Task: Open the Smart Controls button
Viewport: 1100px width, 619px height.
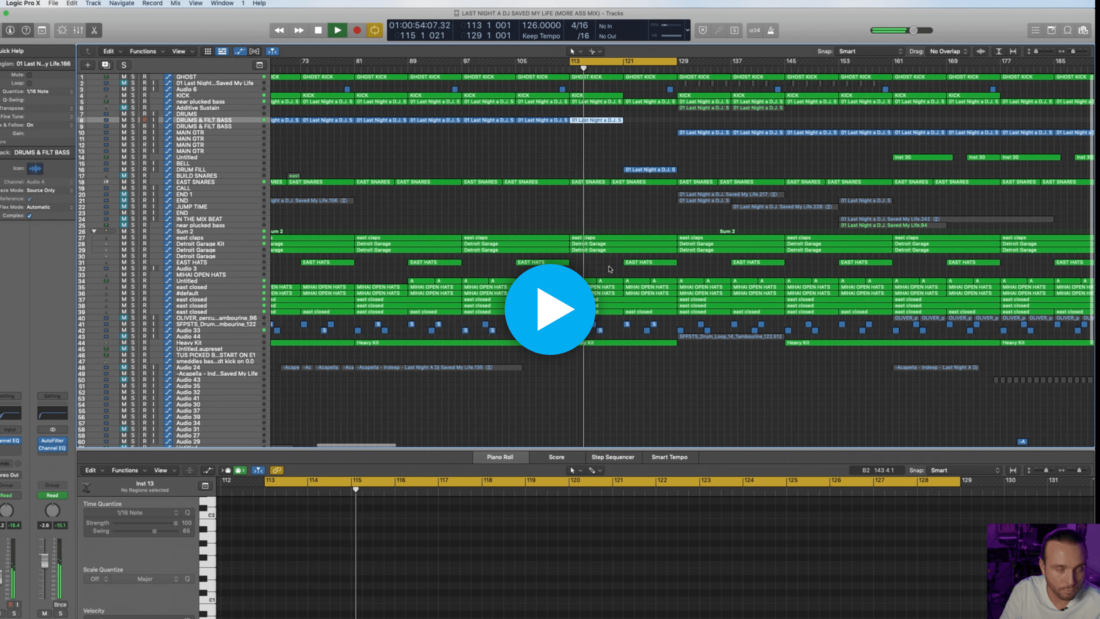Action: [62, 30]
